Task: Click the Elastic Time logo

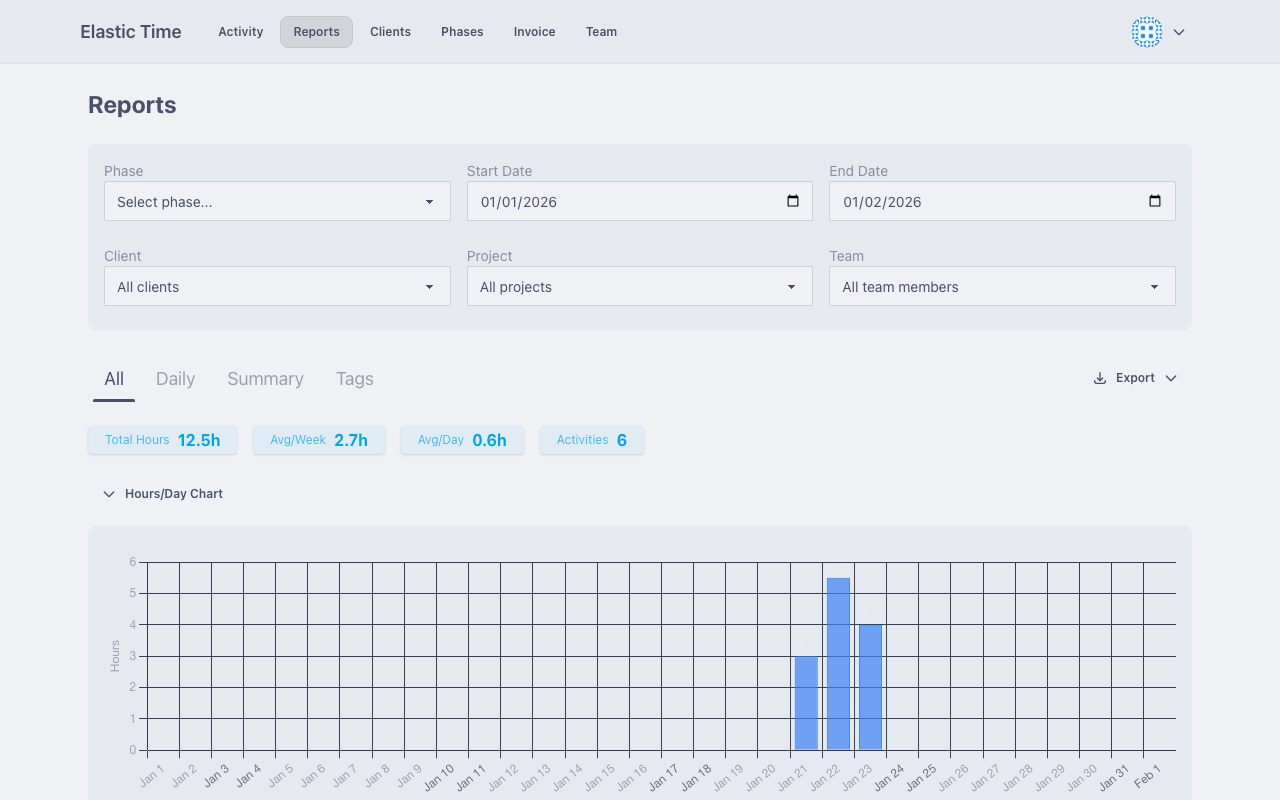Action: (x=130, y=31)
